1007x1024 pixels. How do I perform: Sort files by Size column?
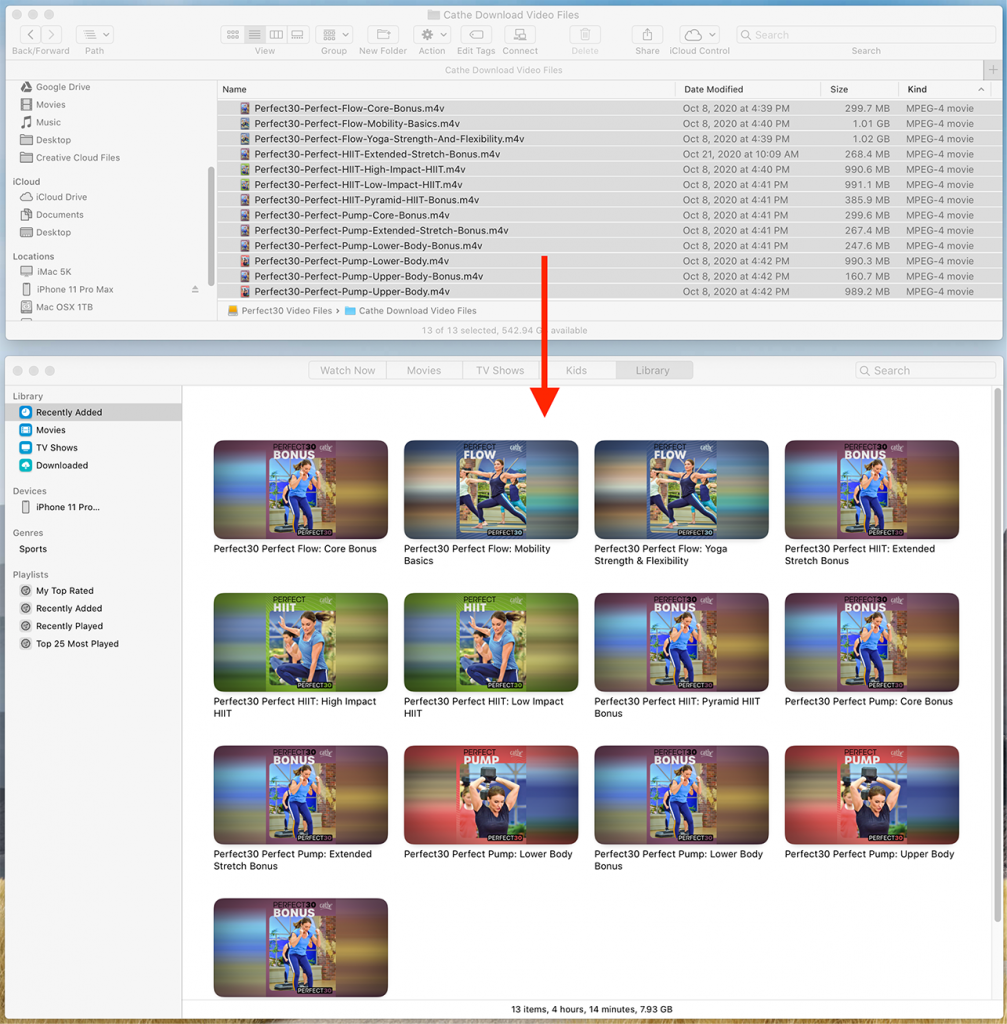click(x=839, y=89)
